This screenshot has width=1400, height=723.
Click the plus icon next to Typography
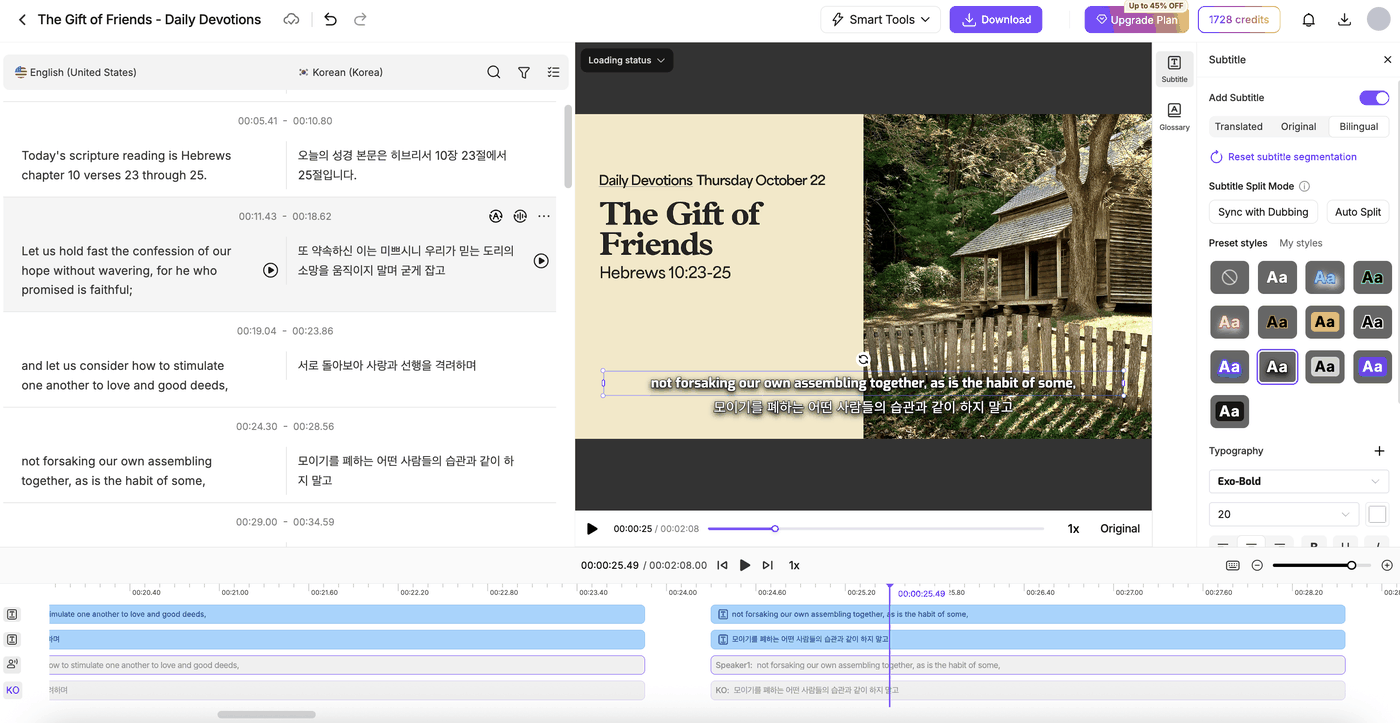pyautogui.click(x=1380, y=451)
